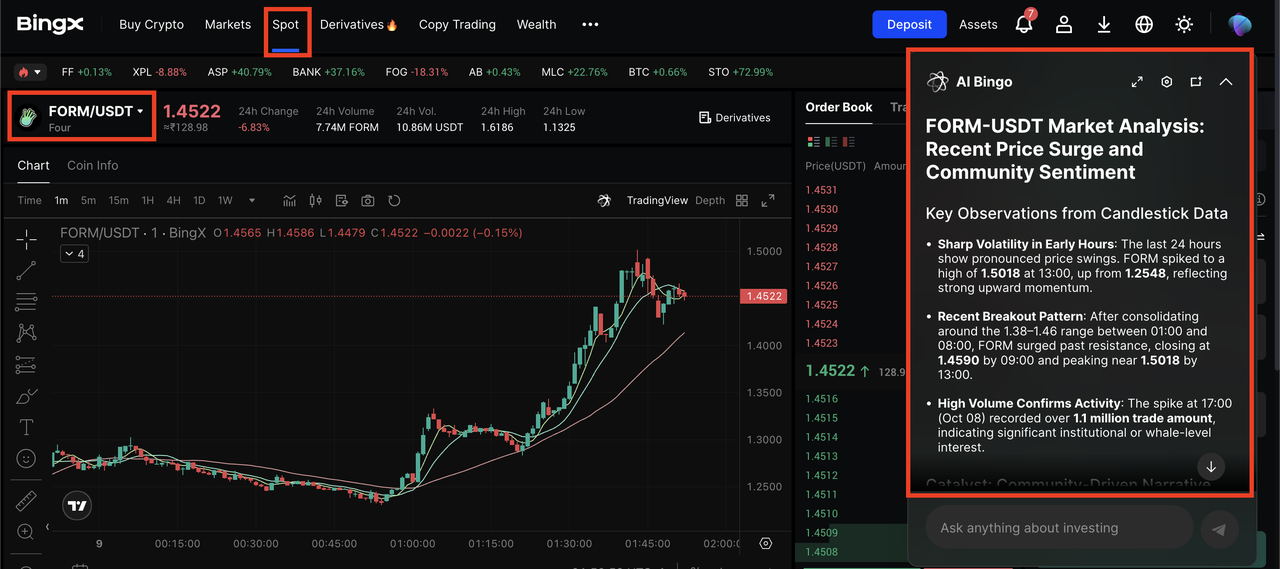
Task: Open the Derivatives menu
Action: click(358, 25)
